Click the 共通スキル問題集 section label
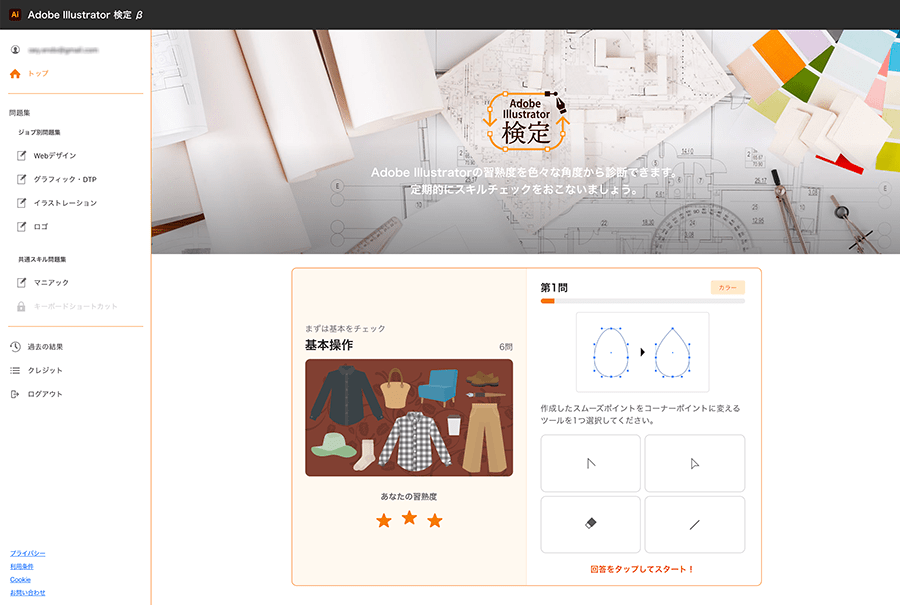The image size is (900, 605). (x=42, y=259)
